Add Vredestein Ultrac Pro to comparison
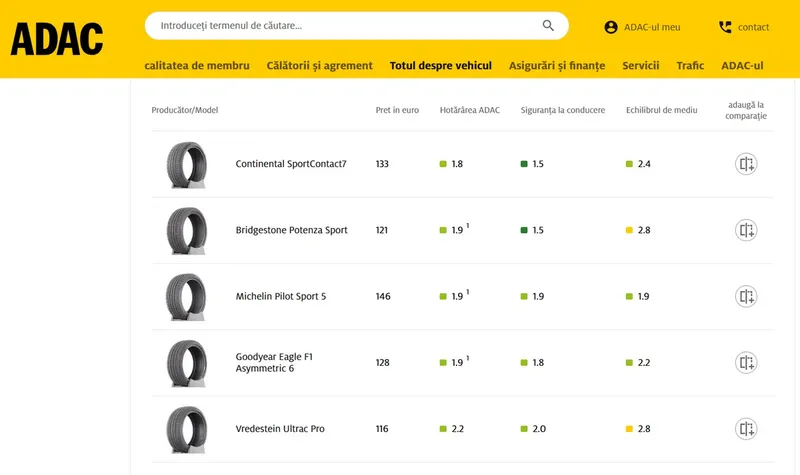The image size is (800, 475). (746, 429)
